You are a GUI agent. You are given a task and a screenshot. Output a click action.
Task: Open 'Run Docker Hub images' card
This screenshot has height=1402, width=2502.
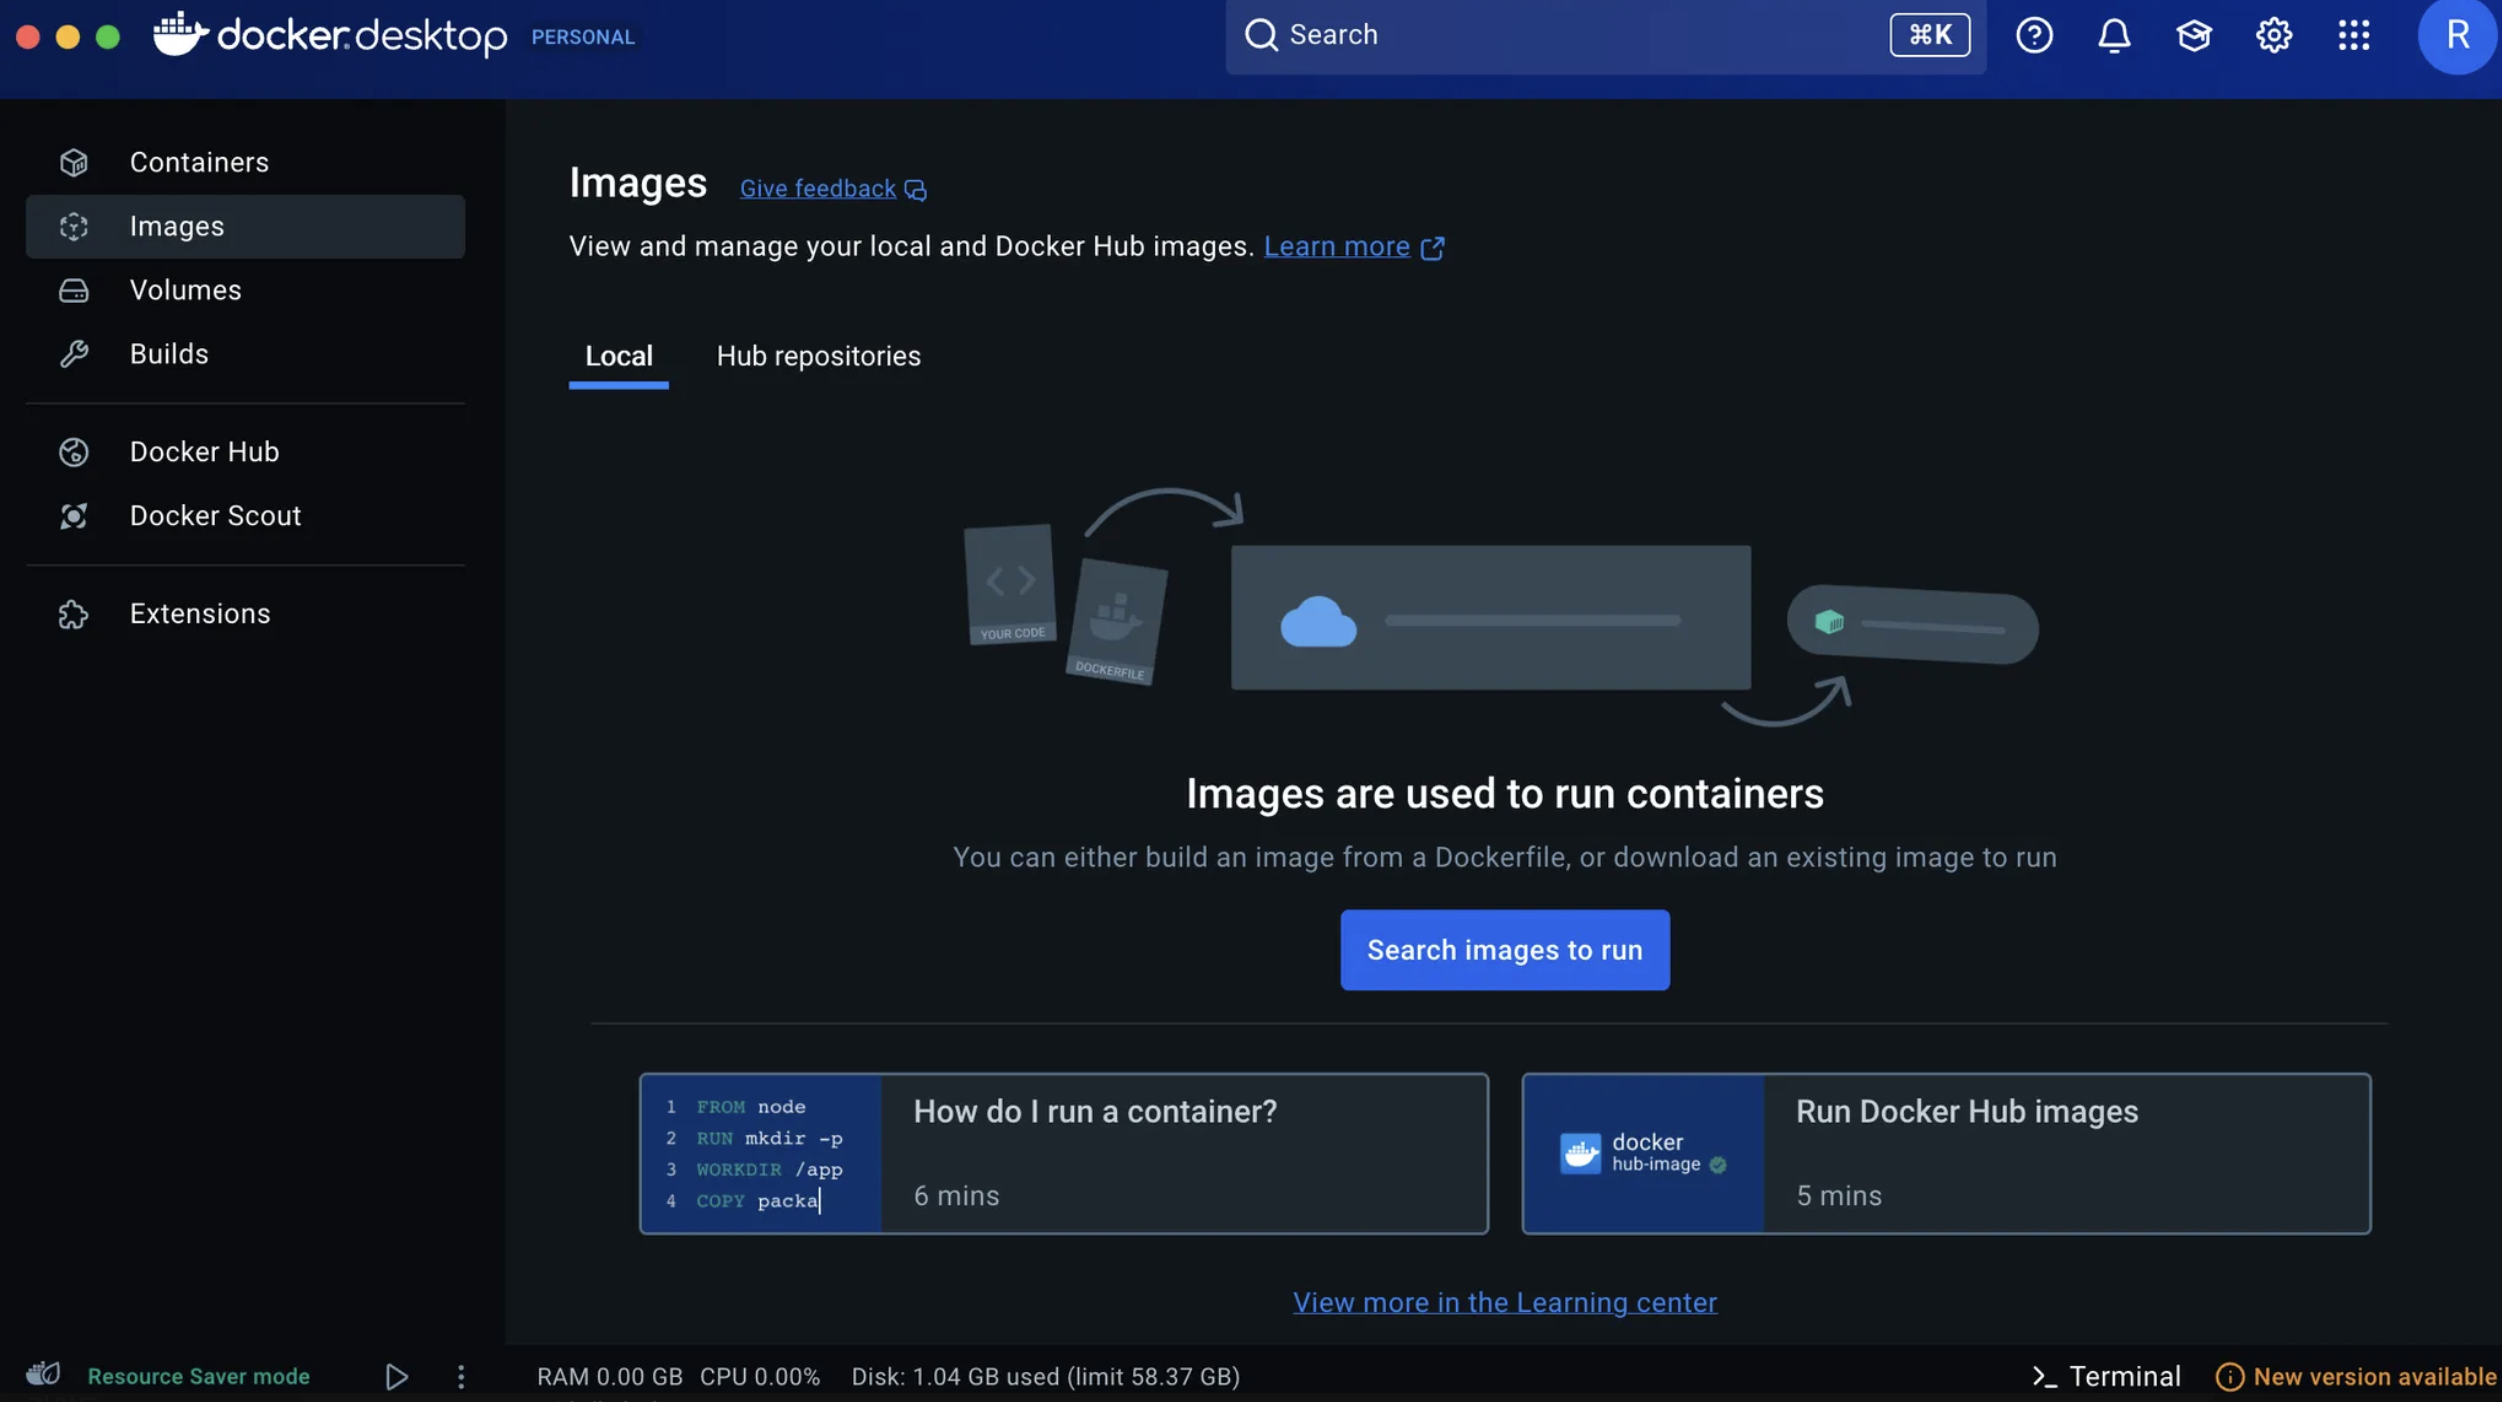tap(1945, 1153)
